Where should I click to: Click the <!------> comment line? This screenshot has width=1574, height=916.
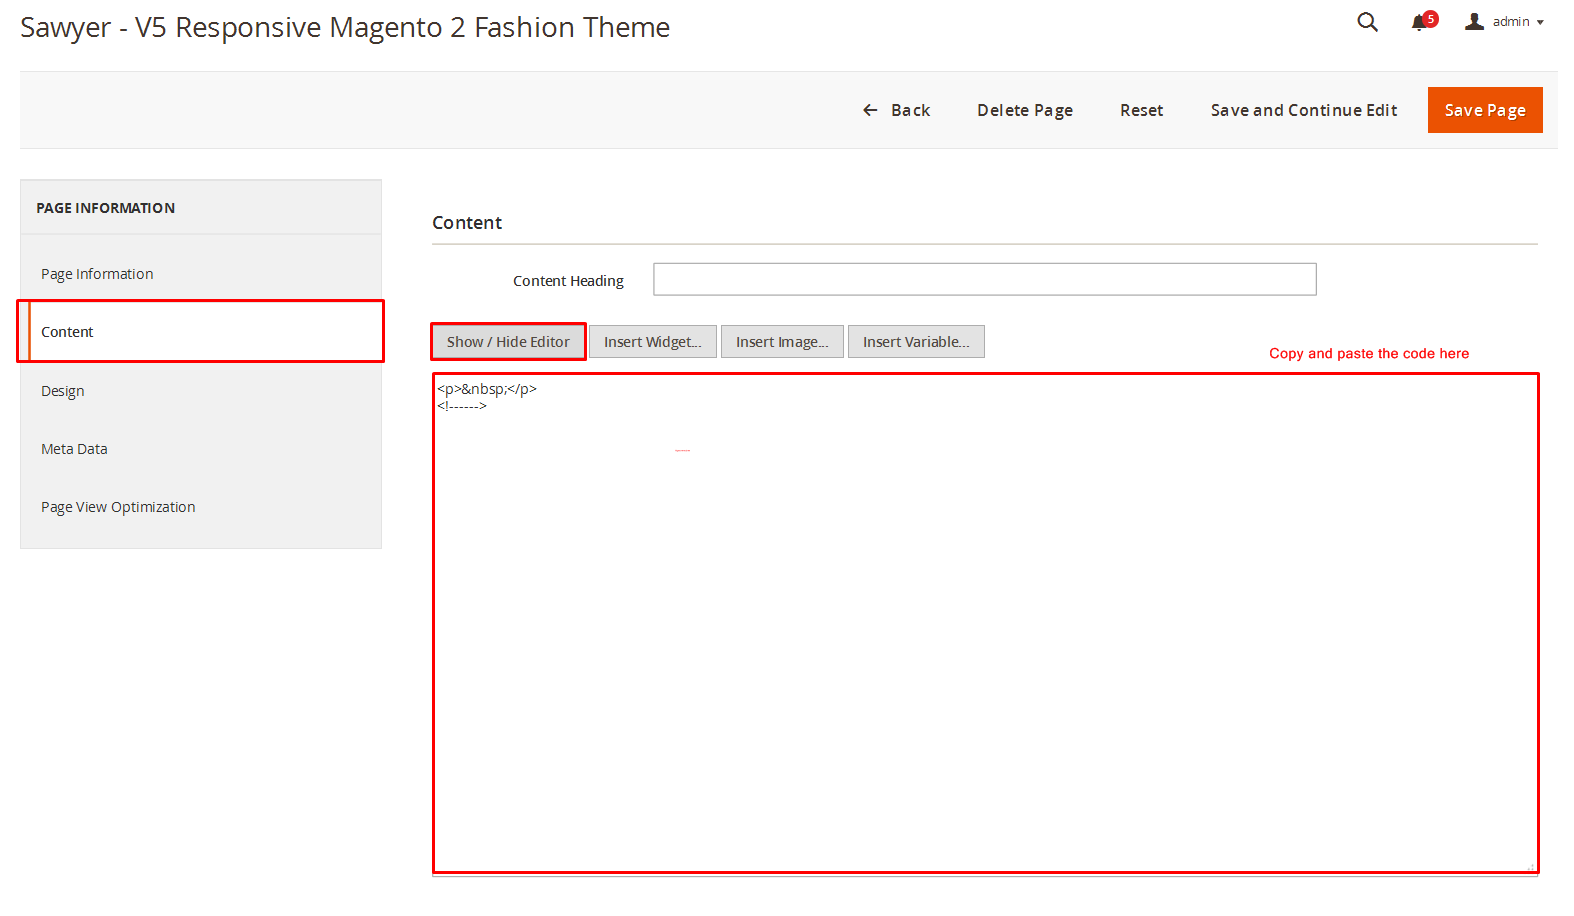(x=462, y=406)
